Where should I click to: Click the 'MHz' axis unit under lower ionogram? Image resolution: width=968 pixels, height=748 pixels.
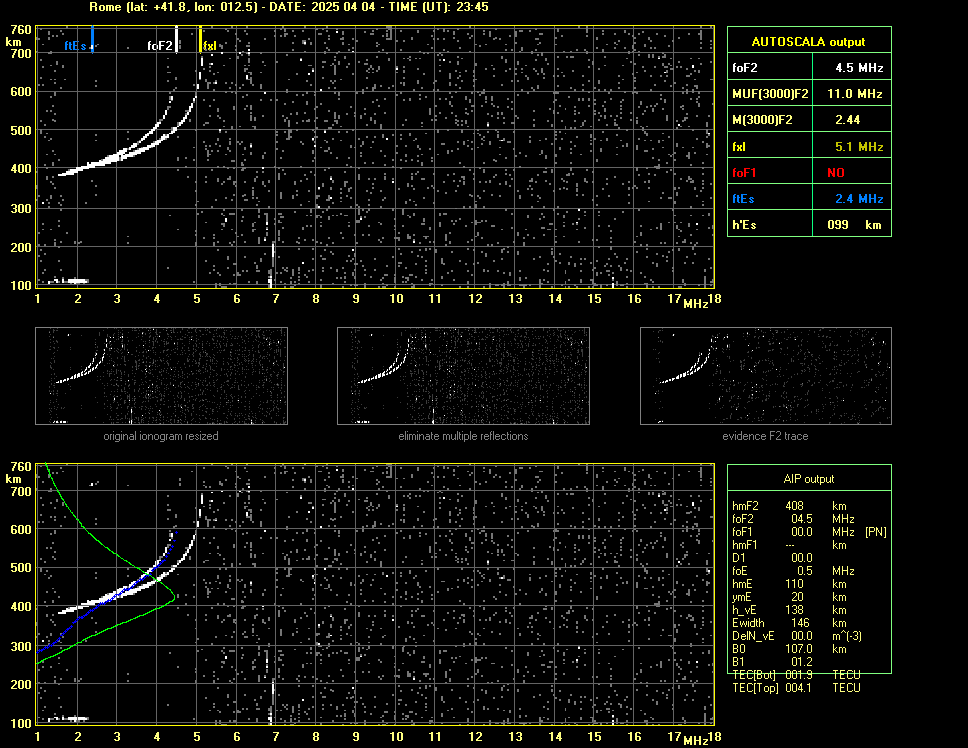(695, 741)
